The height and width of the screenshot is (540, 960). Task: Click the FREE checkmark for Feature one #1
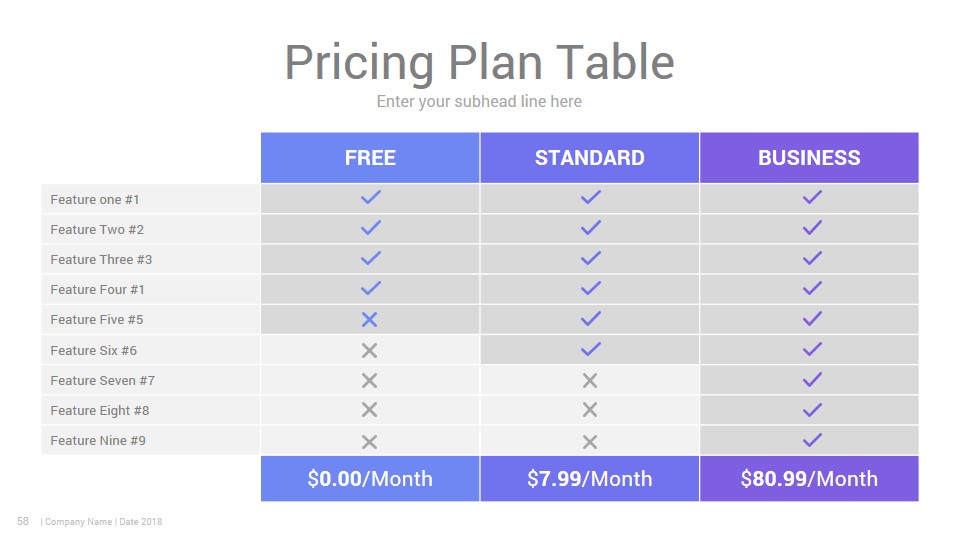[x=370, y=197]
